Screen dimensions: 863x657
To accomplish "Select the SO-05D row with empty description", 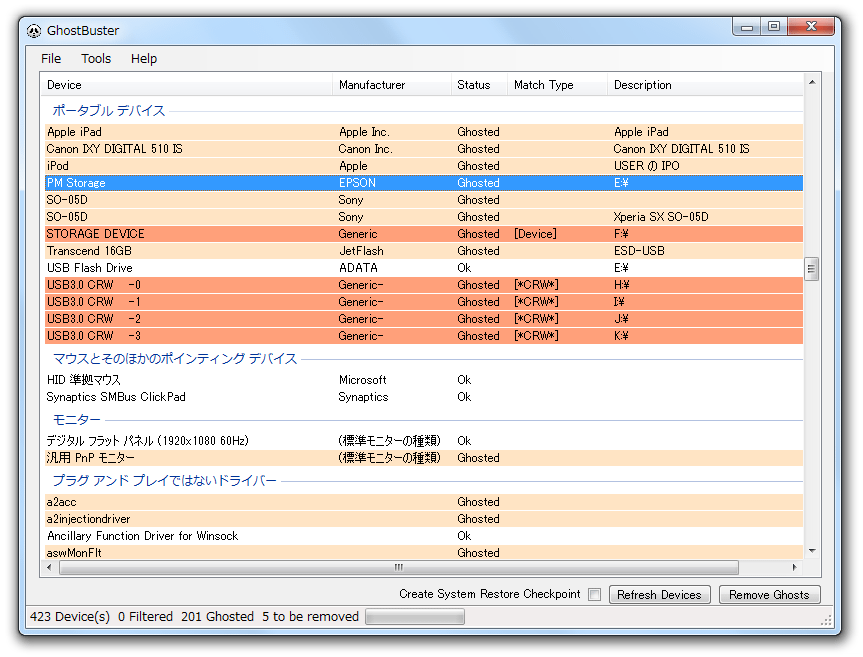I will tap(423, 200).
